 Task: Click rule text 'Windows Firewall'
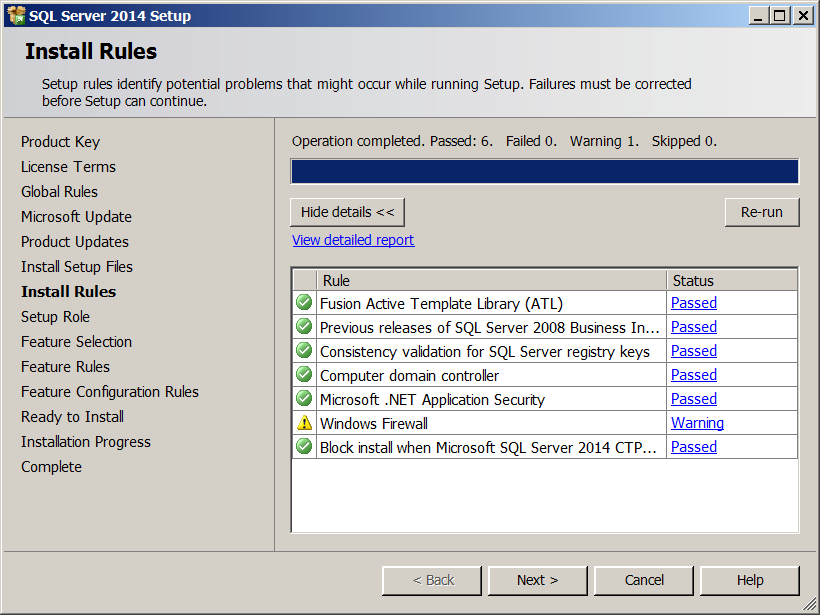pyautogui.click(x=374, y=424)
